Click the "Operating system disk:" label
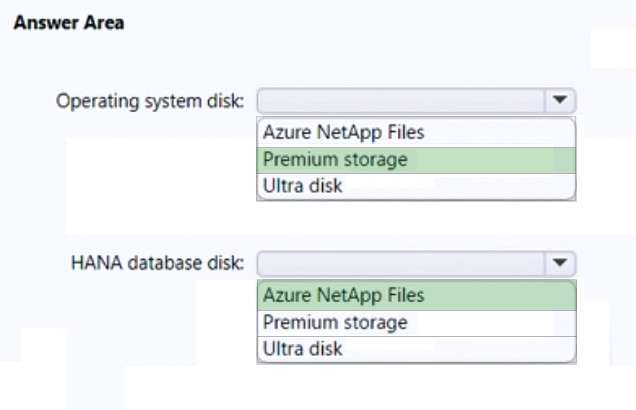Image resolution: width=636 pixels, height=410 pixels. (152, 101)
